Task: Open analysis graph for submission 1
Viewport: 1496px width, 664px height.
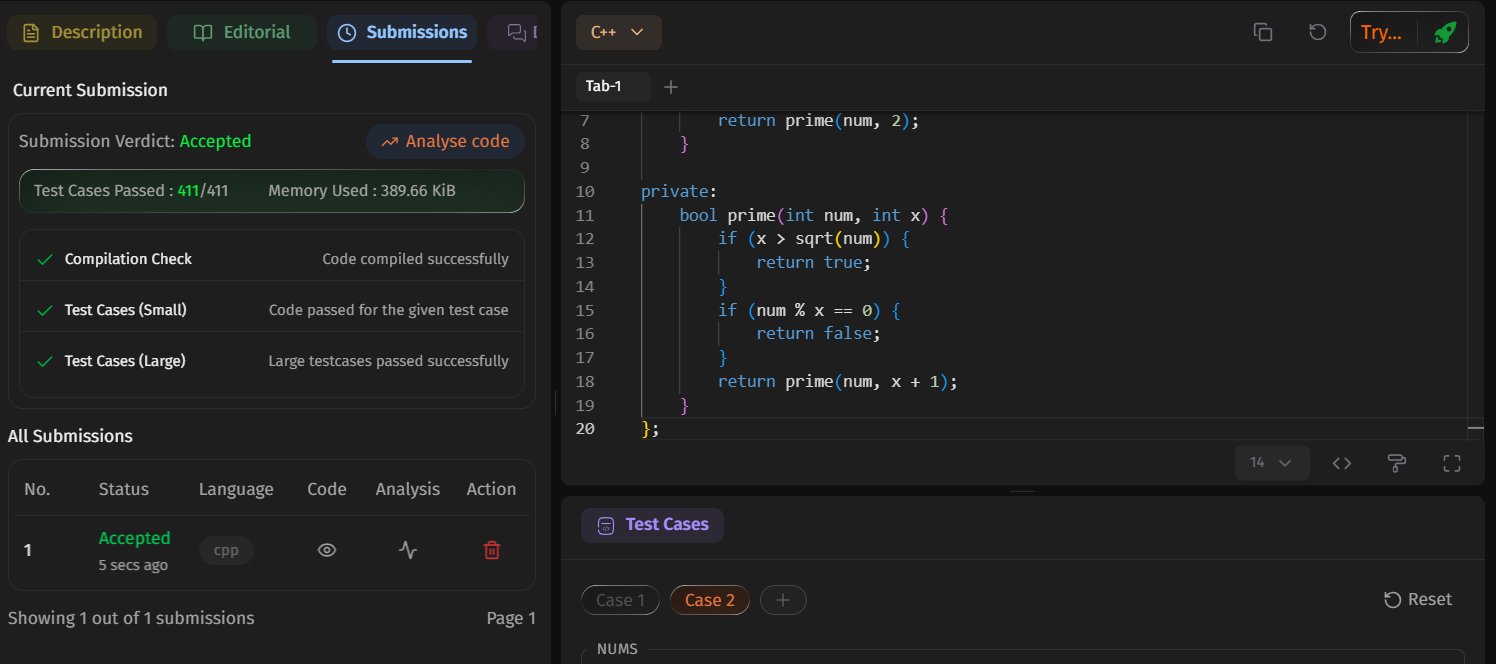Action: pos(407,549)
